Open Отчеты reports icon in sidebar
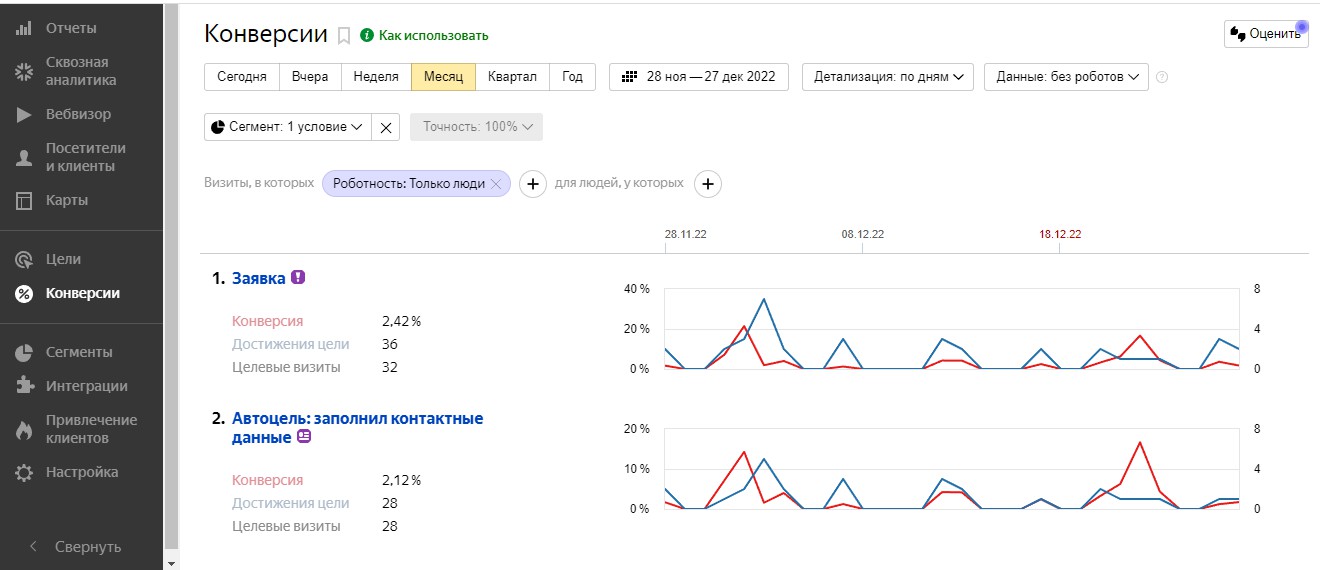This screenshot has height=570, width=1320. [24, 28]
